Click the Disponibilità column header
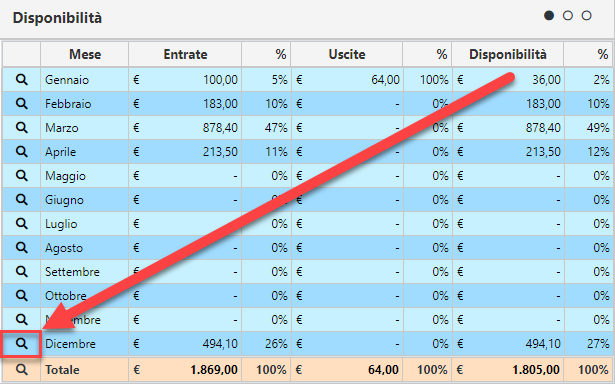Image resolution: width=615 pixels, height=384 pixels. tap(508, 54)
